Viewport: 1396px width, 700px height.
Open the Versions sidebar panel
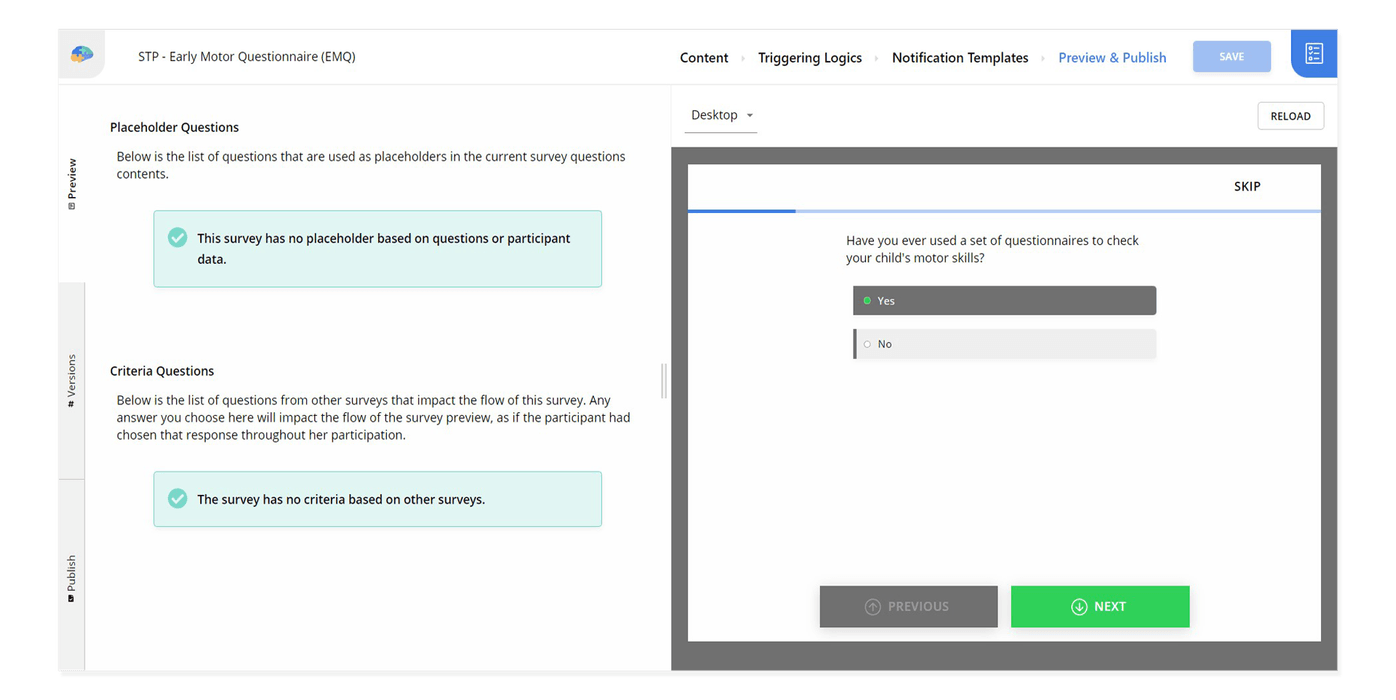(x=71, y=380)
